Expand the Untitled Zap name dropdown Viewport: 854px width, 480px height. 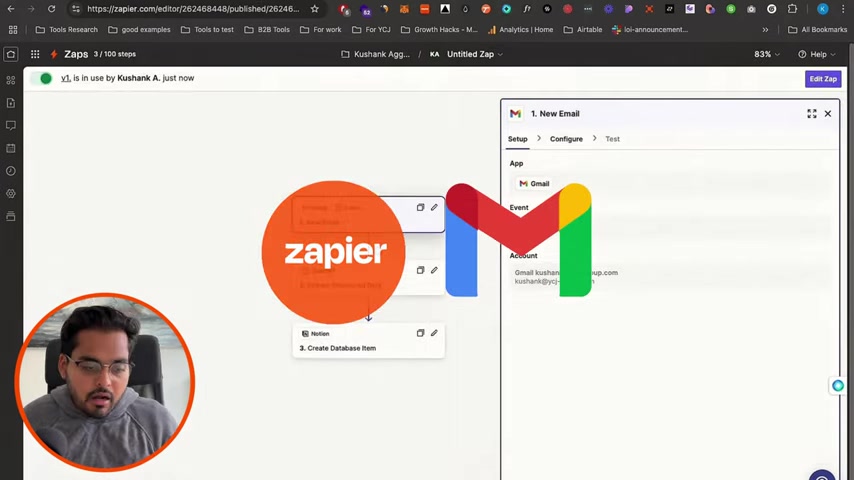tap(474, 54)
